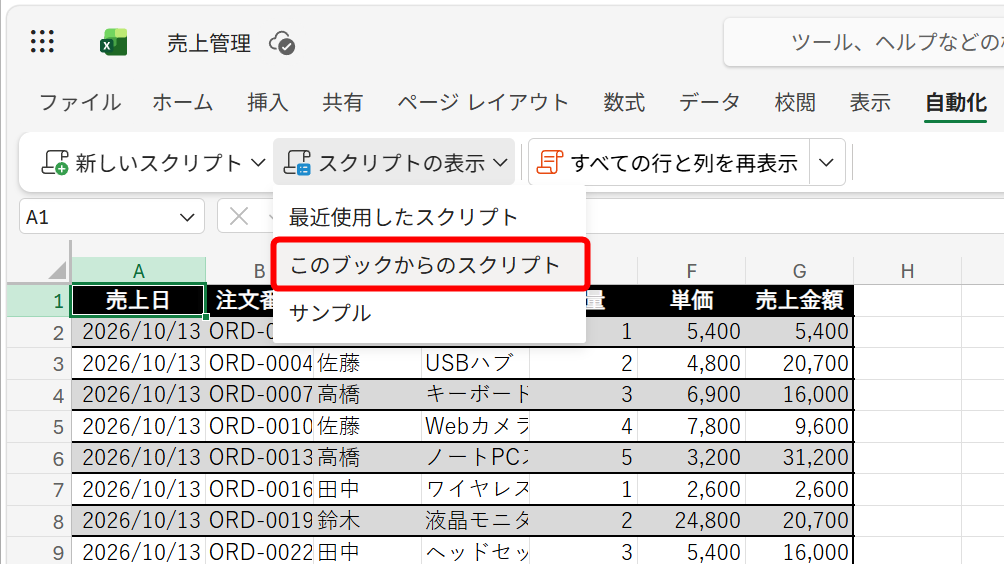Open the 校閲 tab
The height and width of the screenshot is (564, 1004).
point(795,102)
